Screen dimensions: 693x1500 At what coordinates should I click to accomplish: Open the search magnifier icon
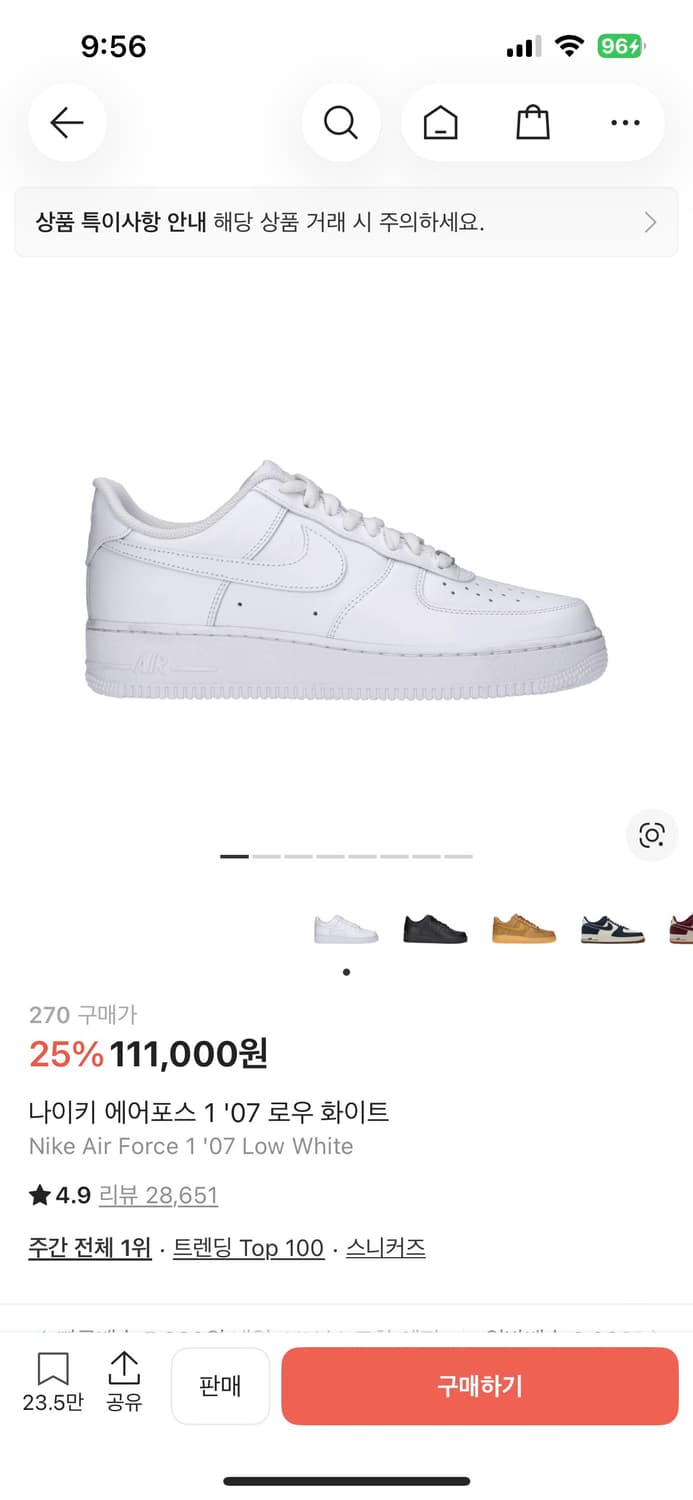(x=340, y=123)
